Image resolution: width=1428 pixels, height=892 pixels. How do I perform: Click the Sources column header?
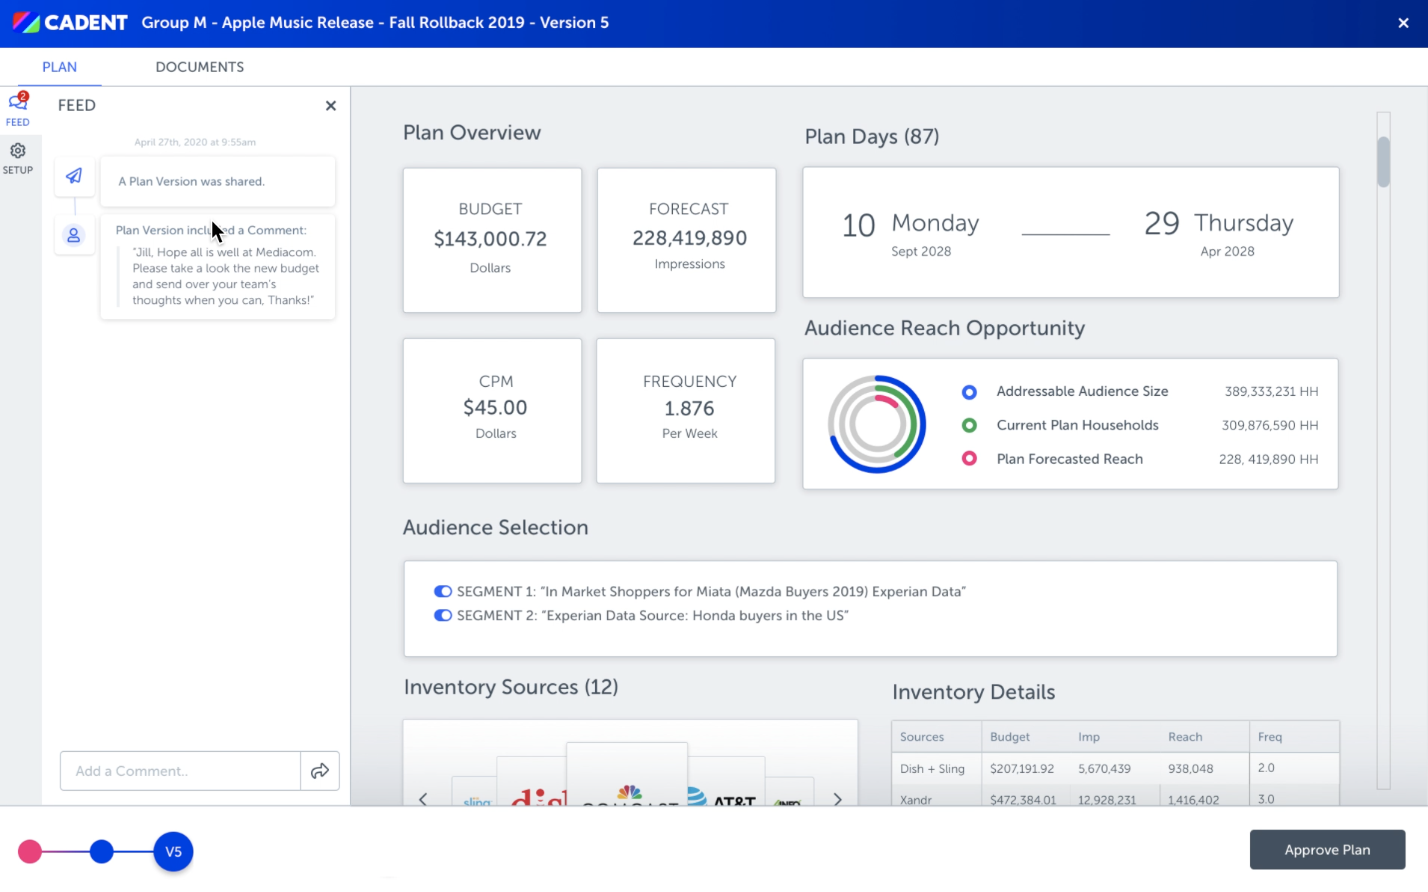(922, 737)
